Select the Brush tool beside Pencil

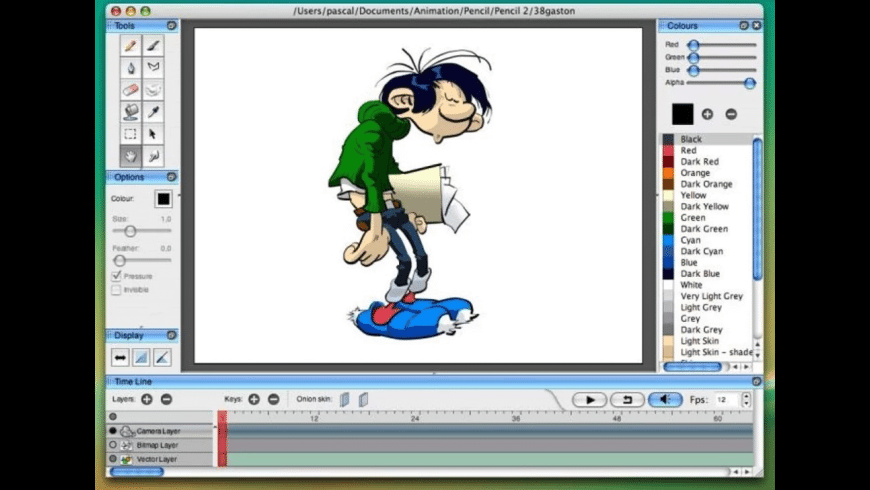click(154, 46)
